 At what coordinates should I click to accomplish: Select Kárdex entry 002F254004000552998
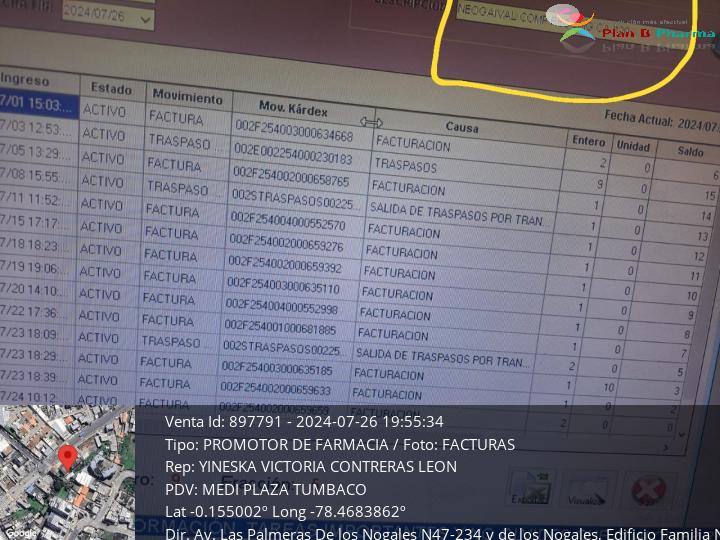tap(281, 306)
